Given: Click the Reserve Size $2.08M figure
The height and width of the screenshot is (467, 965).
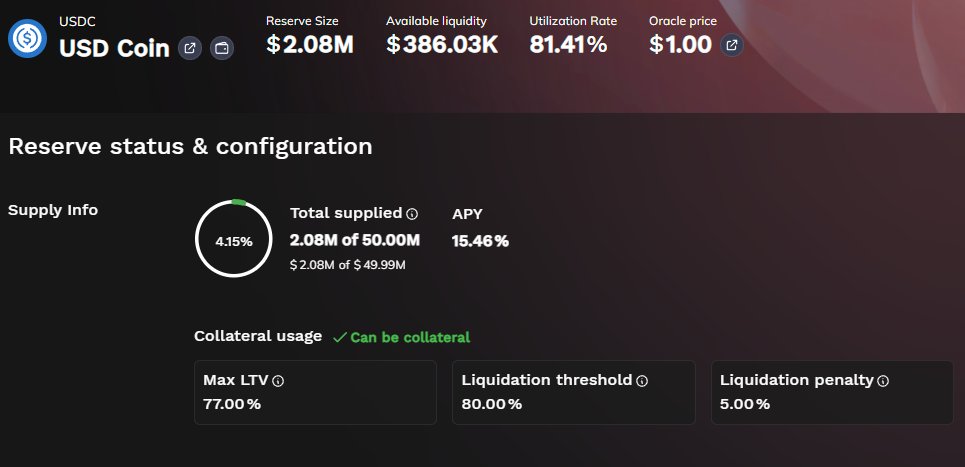Looking at the screenshot, I should point(310,44).
